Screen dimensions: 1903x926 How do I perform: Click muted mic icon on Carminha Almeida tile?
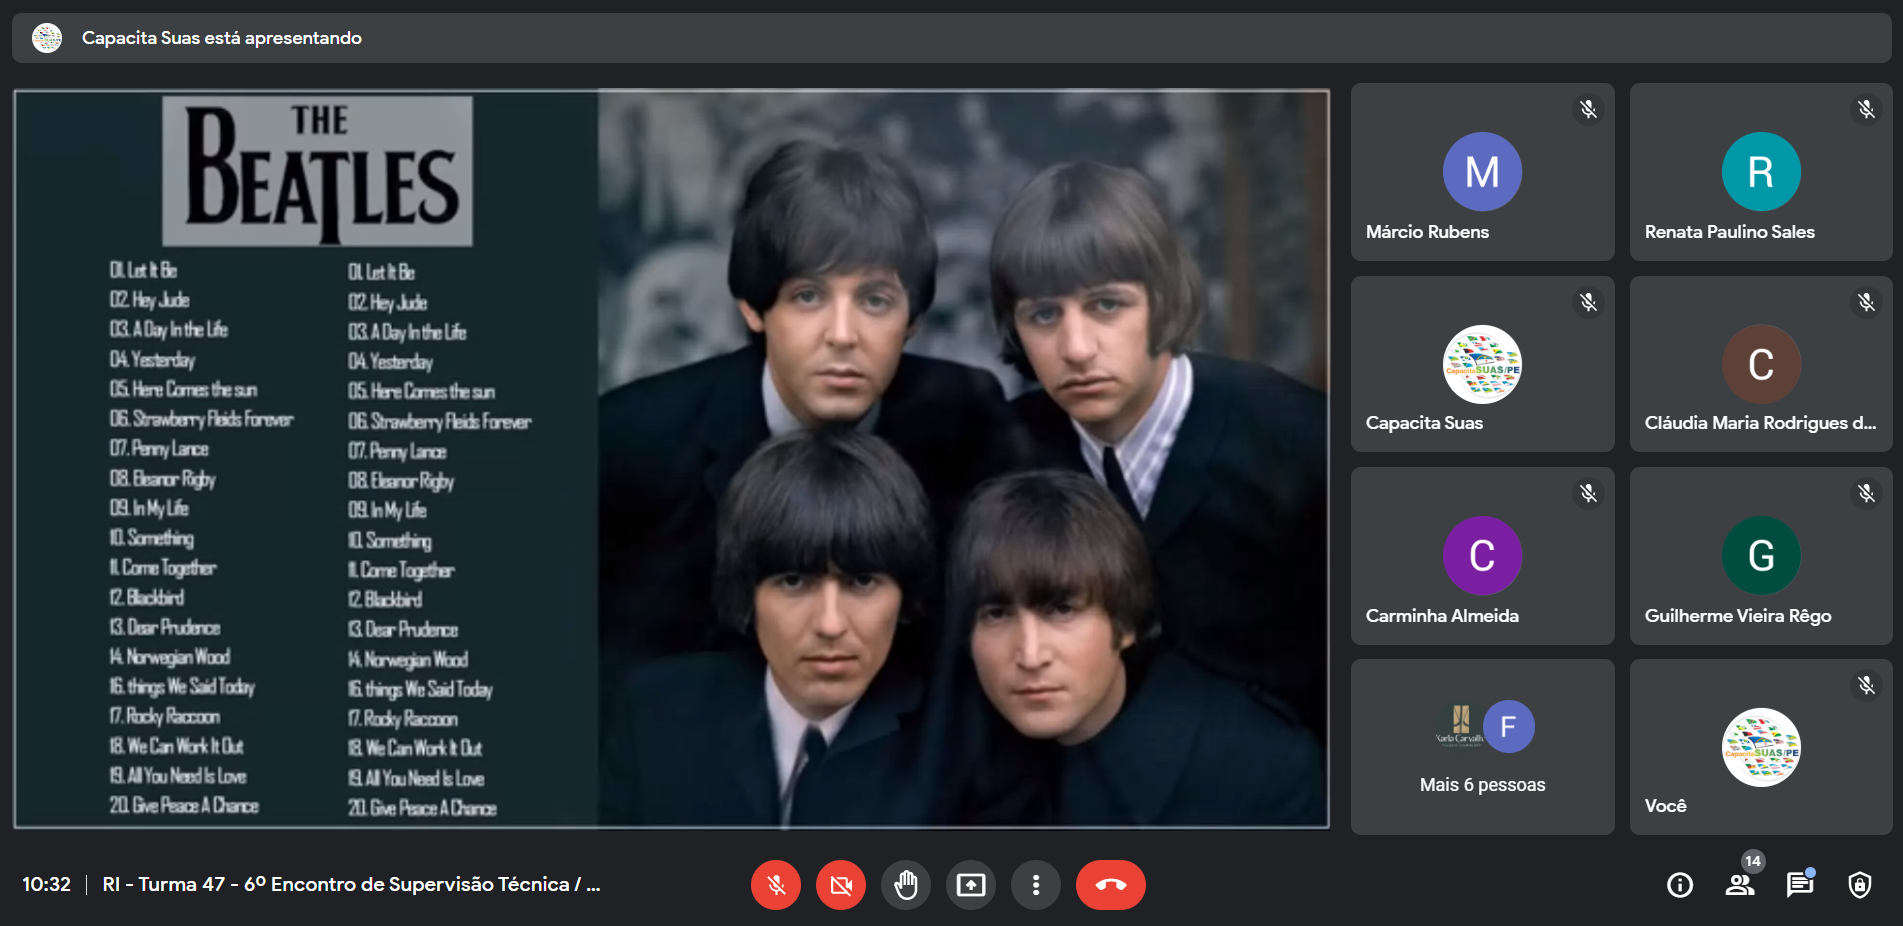pos(1588,493)
